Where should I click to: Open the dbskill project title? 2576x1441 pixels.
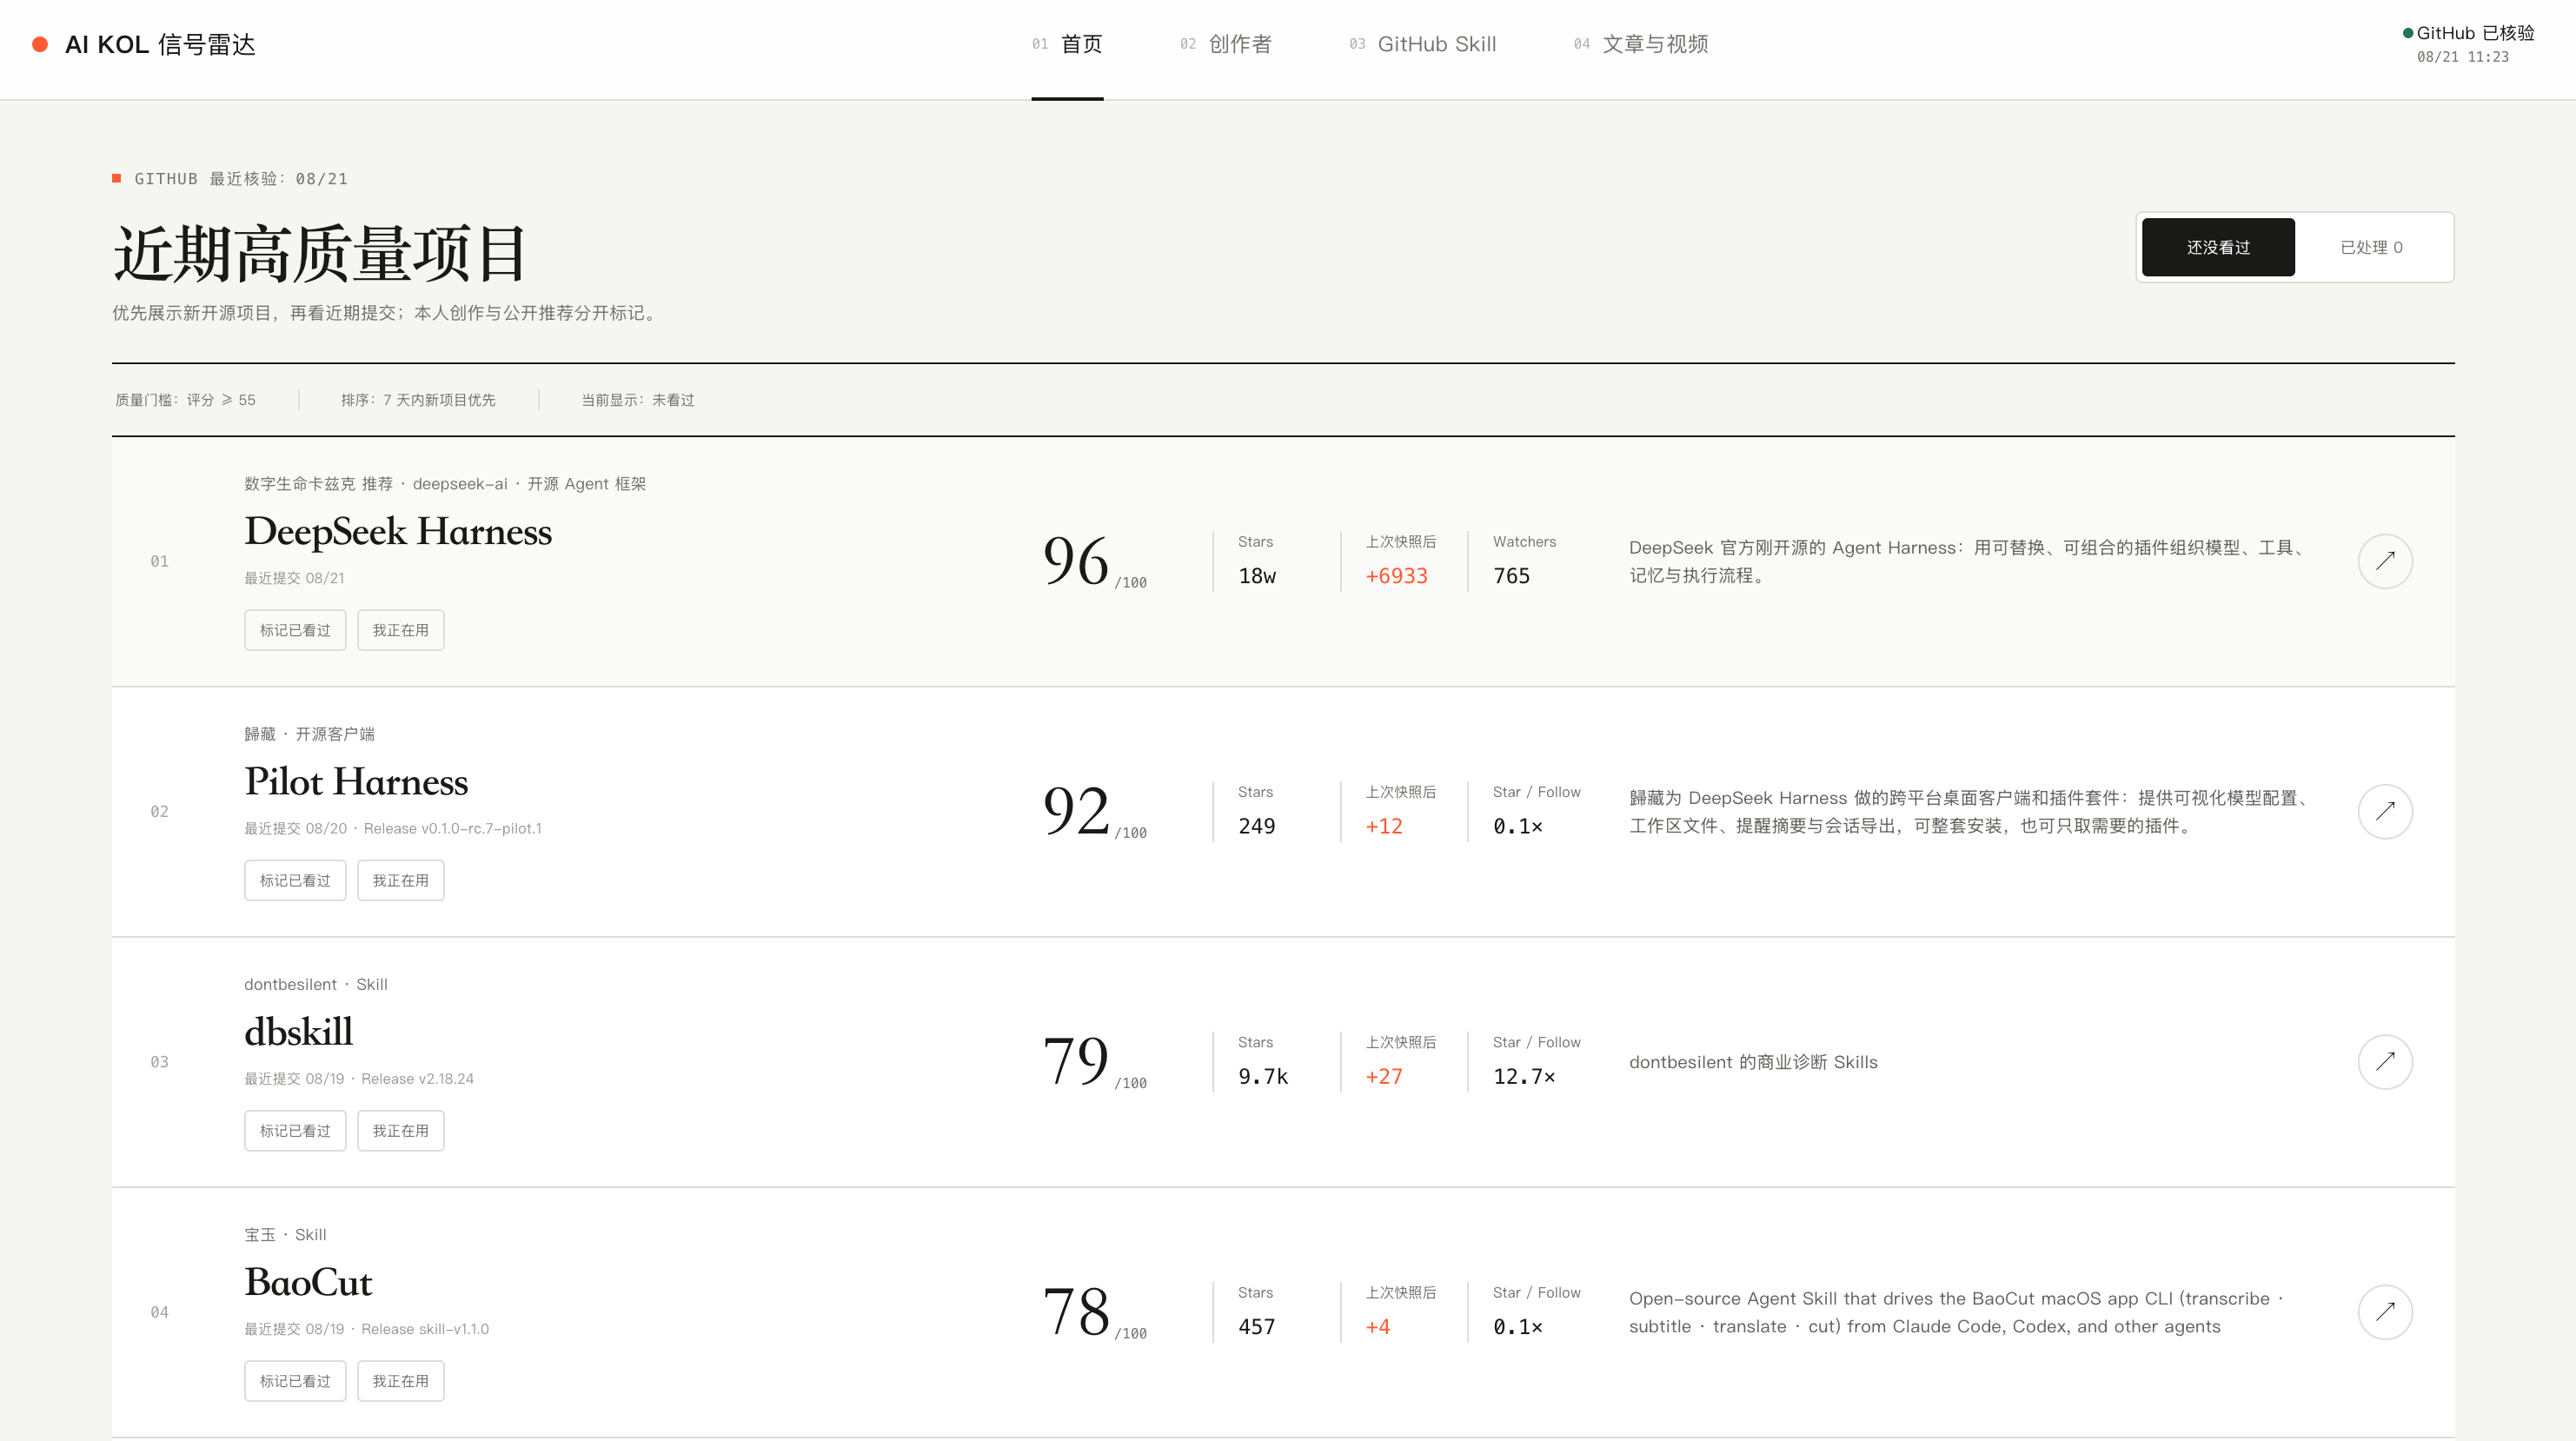299,1031
